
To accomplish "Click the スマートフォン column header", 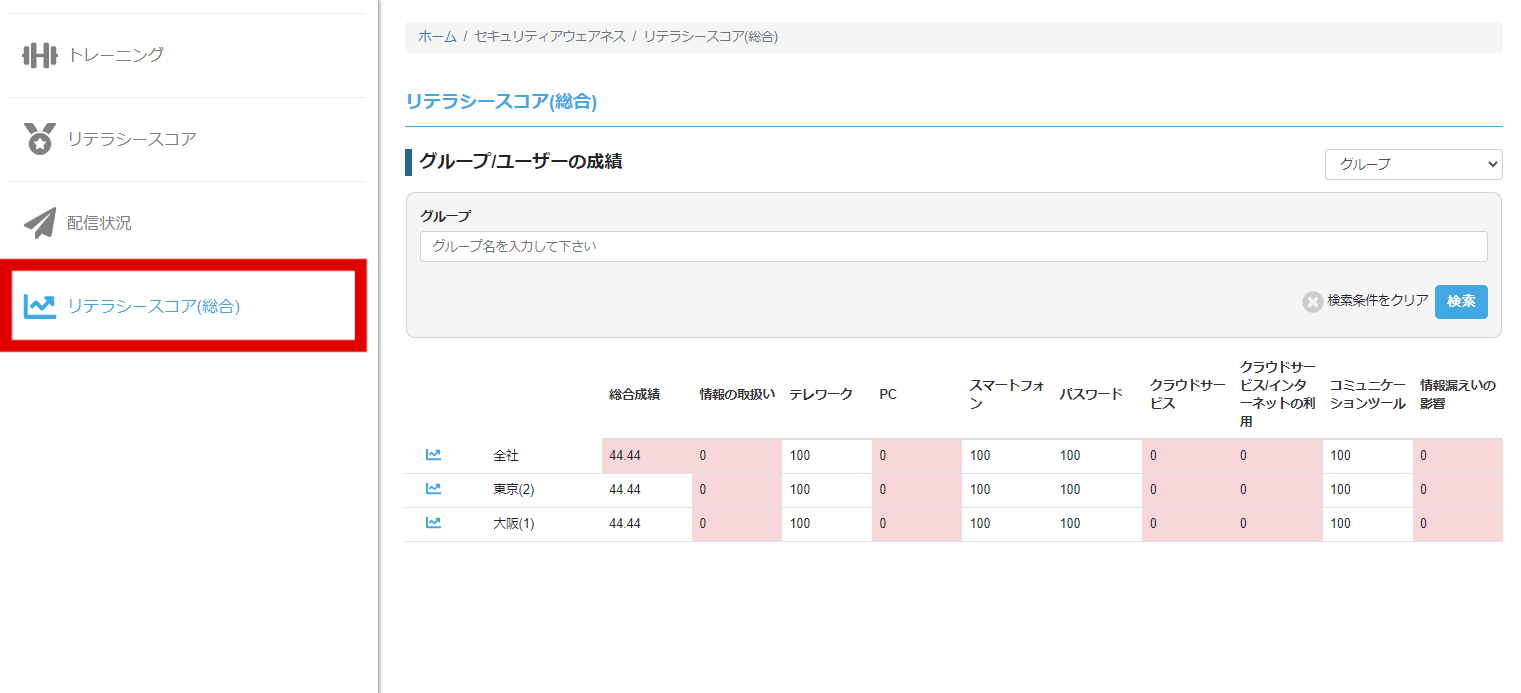I will coord(1007,394).
